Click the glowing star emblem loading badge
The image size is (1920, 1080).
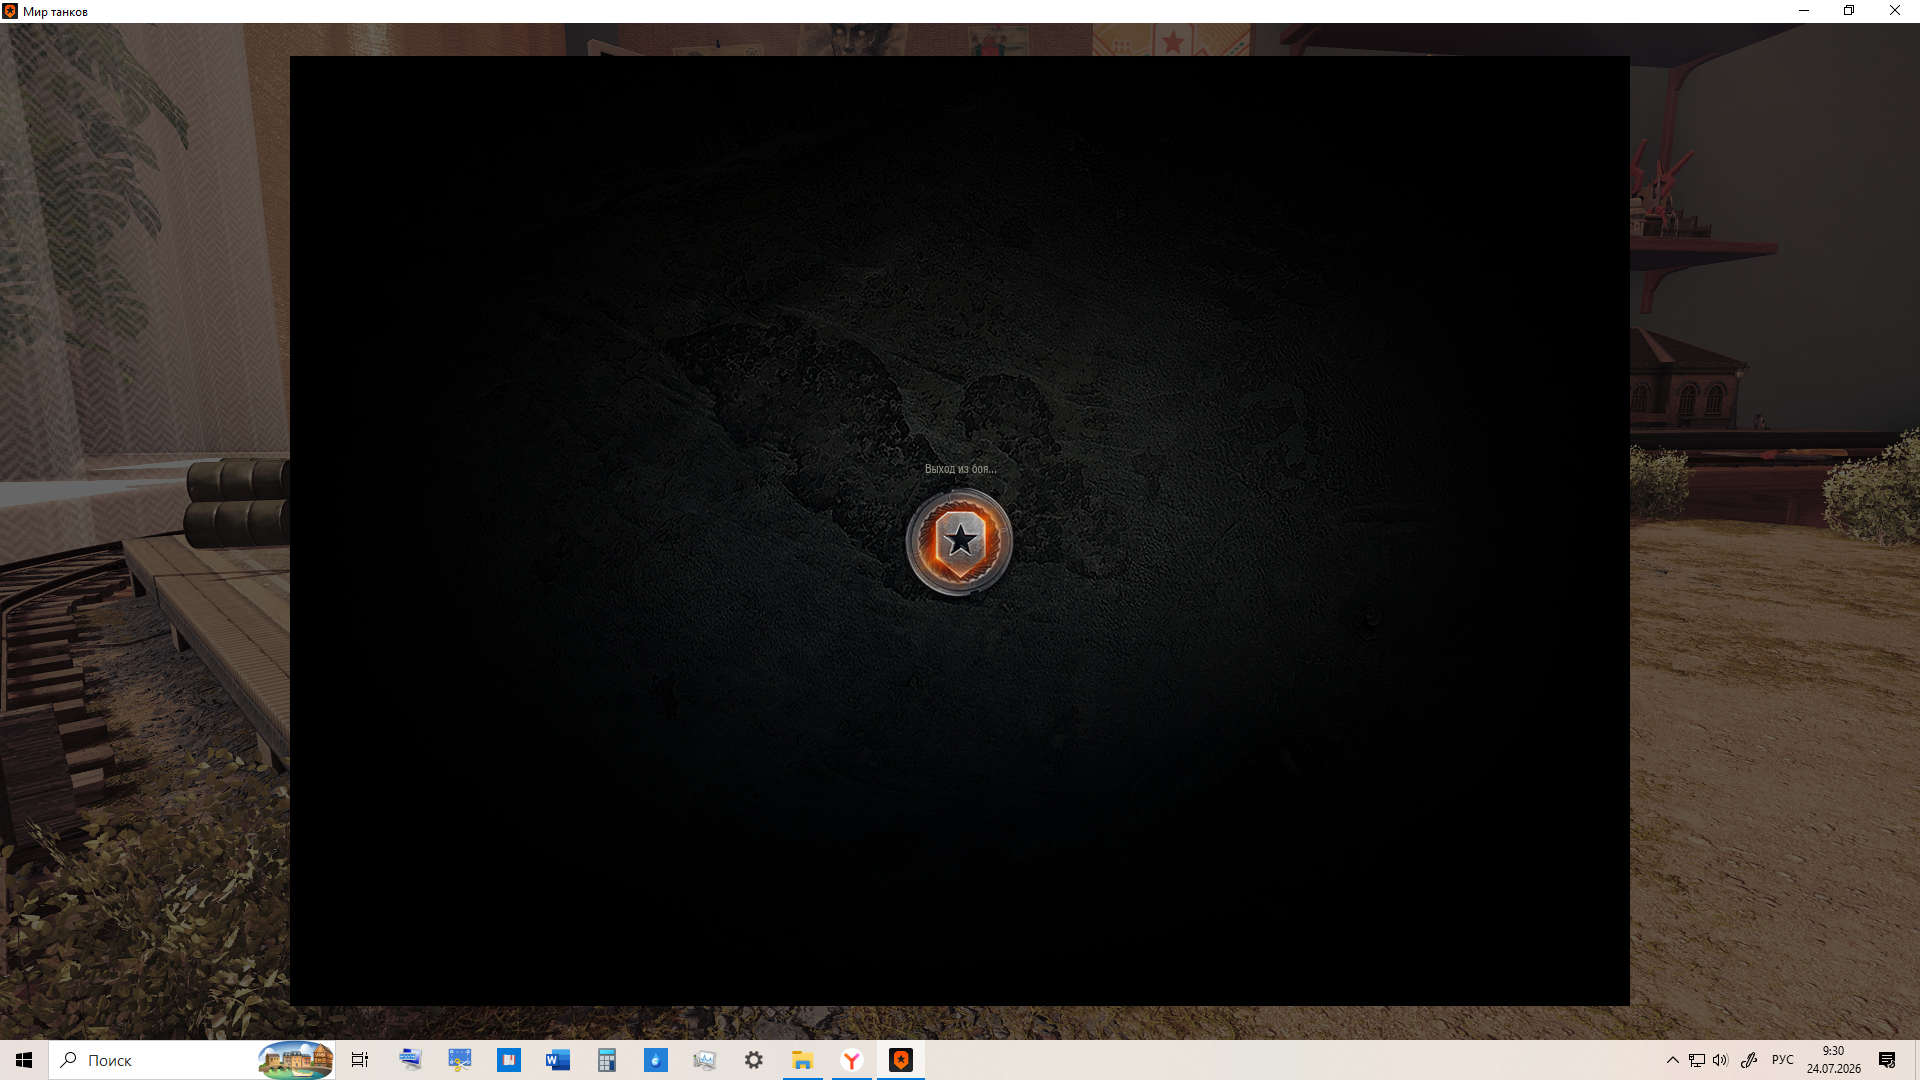960,541
